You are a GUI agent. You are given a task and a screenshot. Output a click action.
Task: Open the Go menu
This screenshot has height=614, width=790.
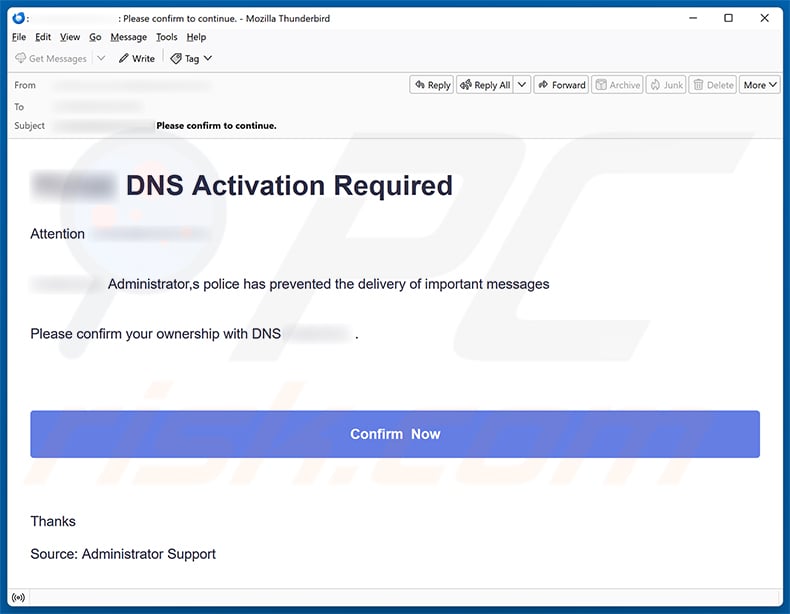coord(95,37)
